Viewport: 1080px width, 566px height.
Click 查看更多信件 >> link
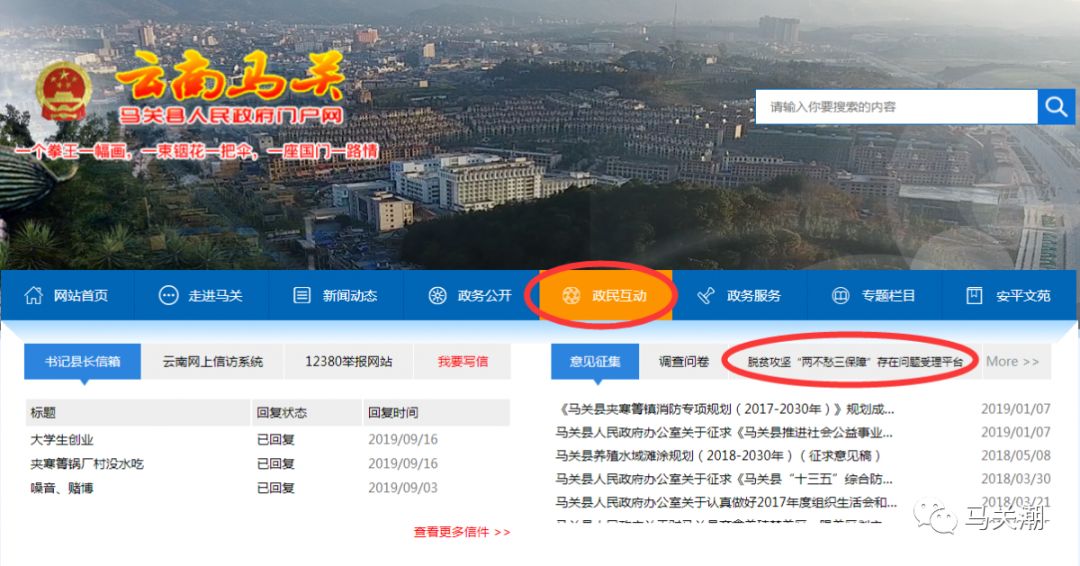point(462,532)
